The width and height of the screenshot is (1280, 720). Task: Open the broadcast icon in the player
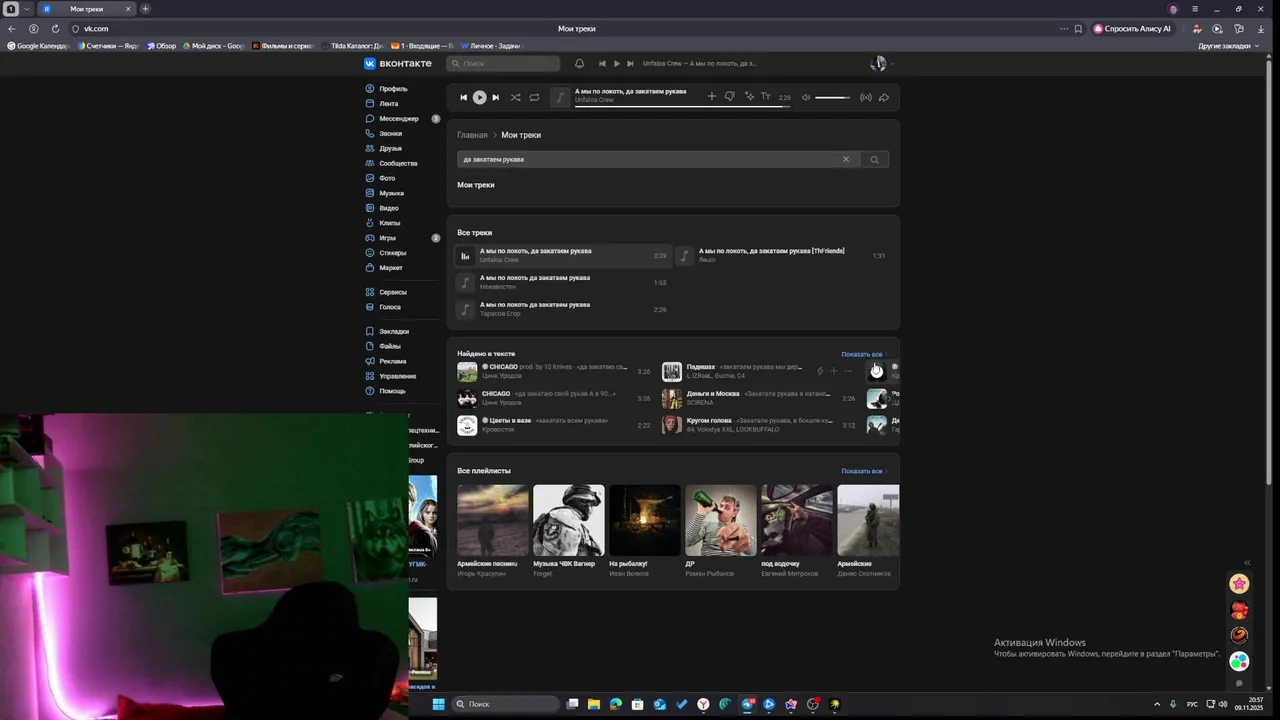(x=866, y=97)
